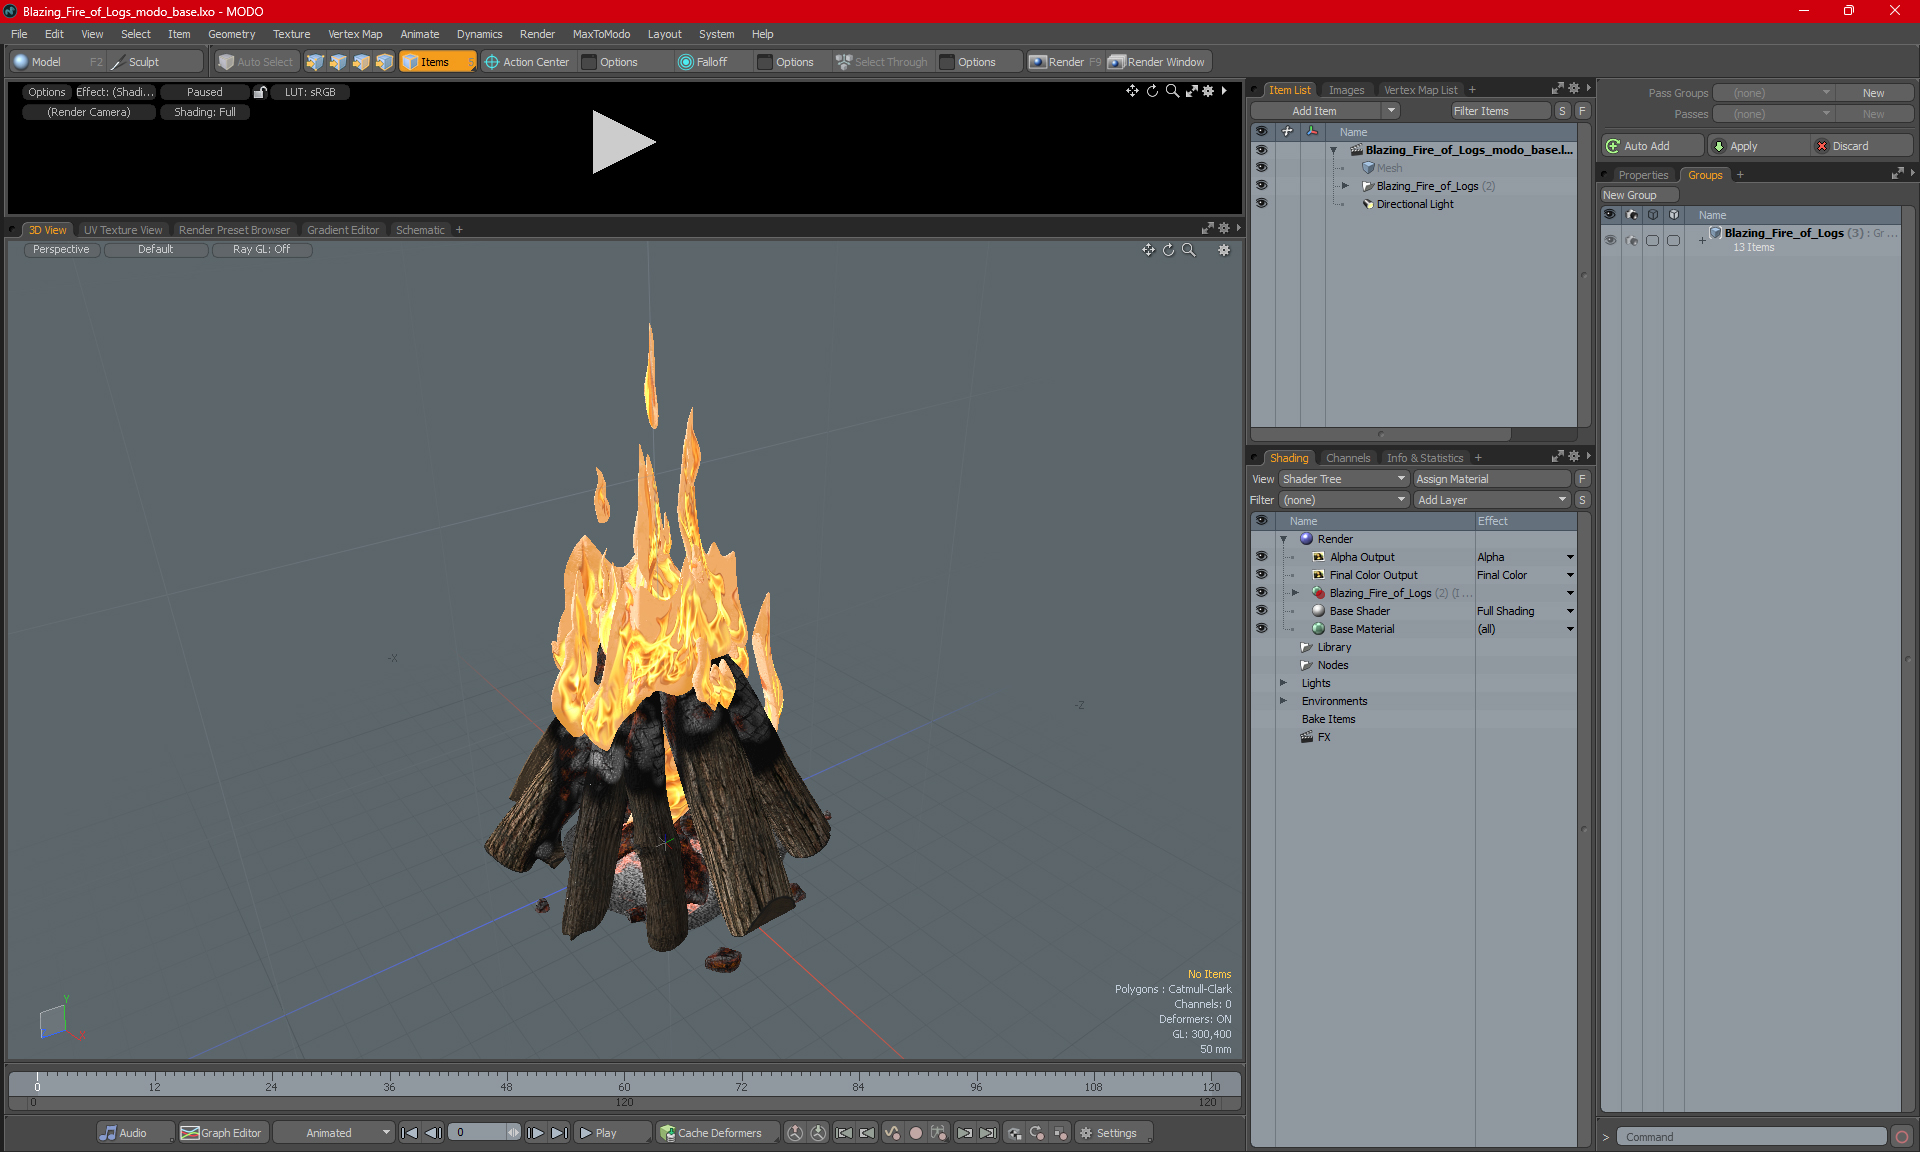Screen dimensions: 1920x1152
Task: Select the UV Texture View tab
Action: pos(121,229)
